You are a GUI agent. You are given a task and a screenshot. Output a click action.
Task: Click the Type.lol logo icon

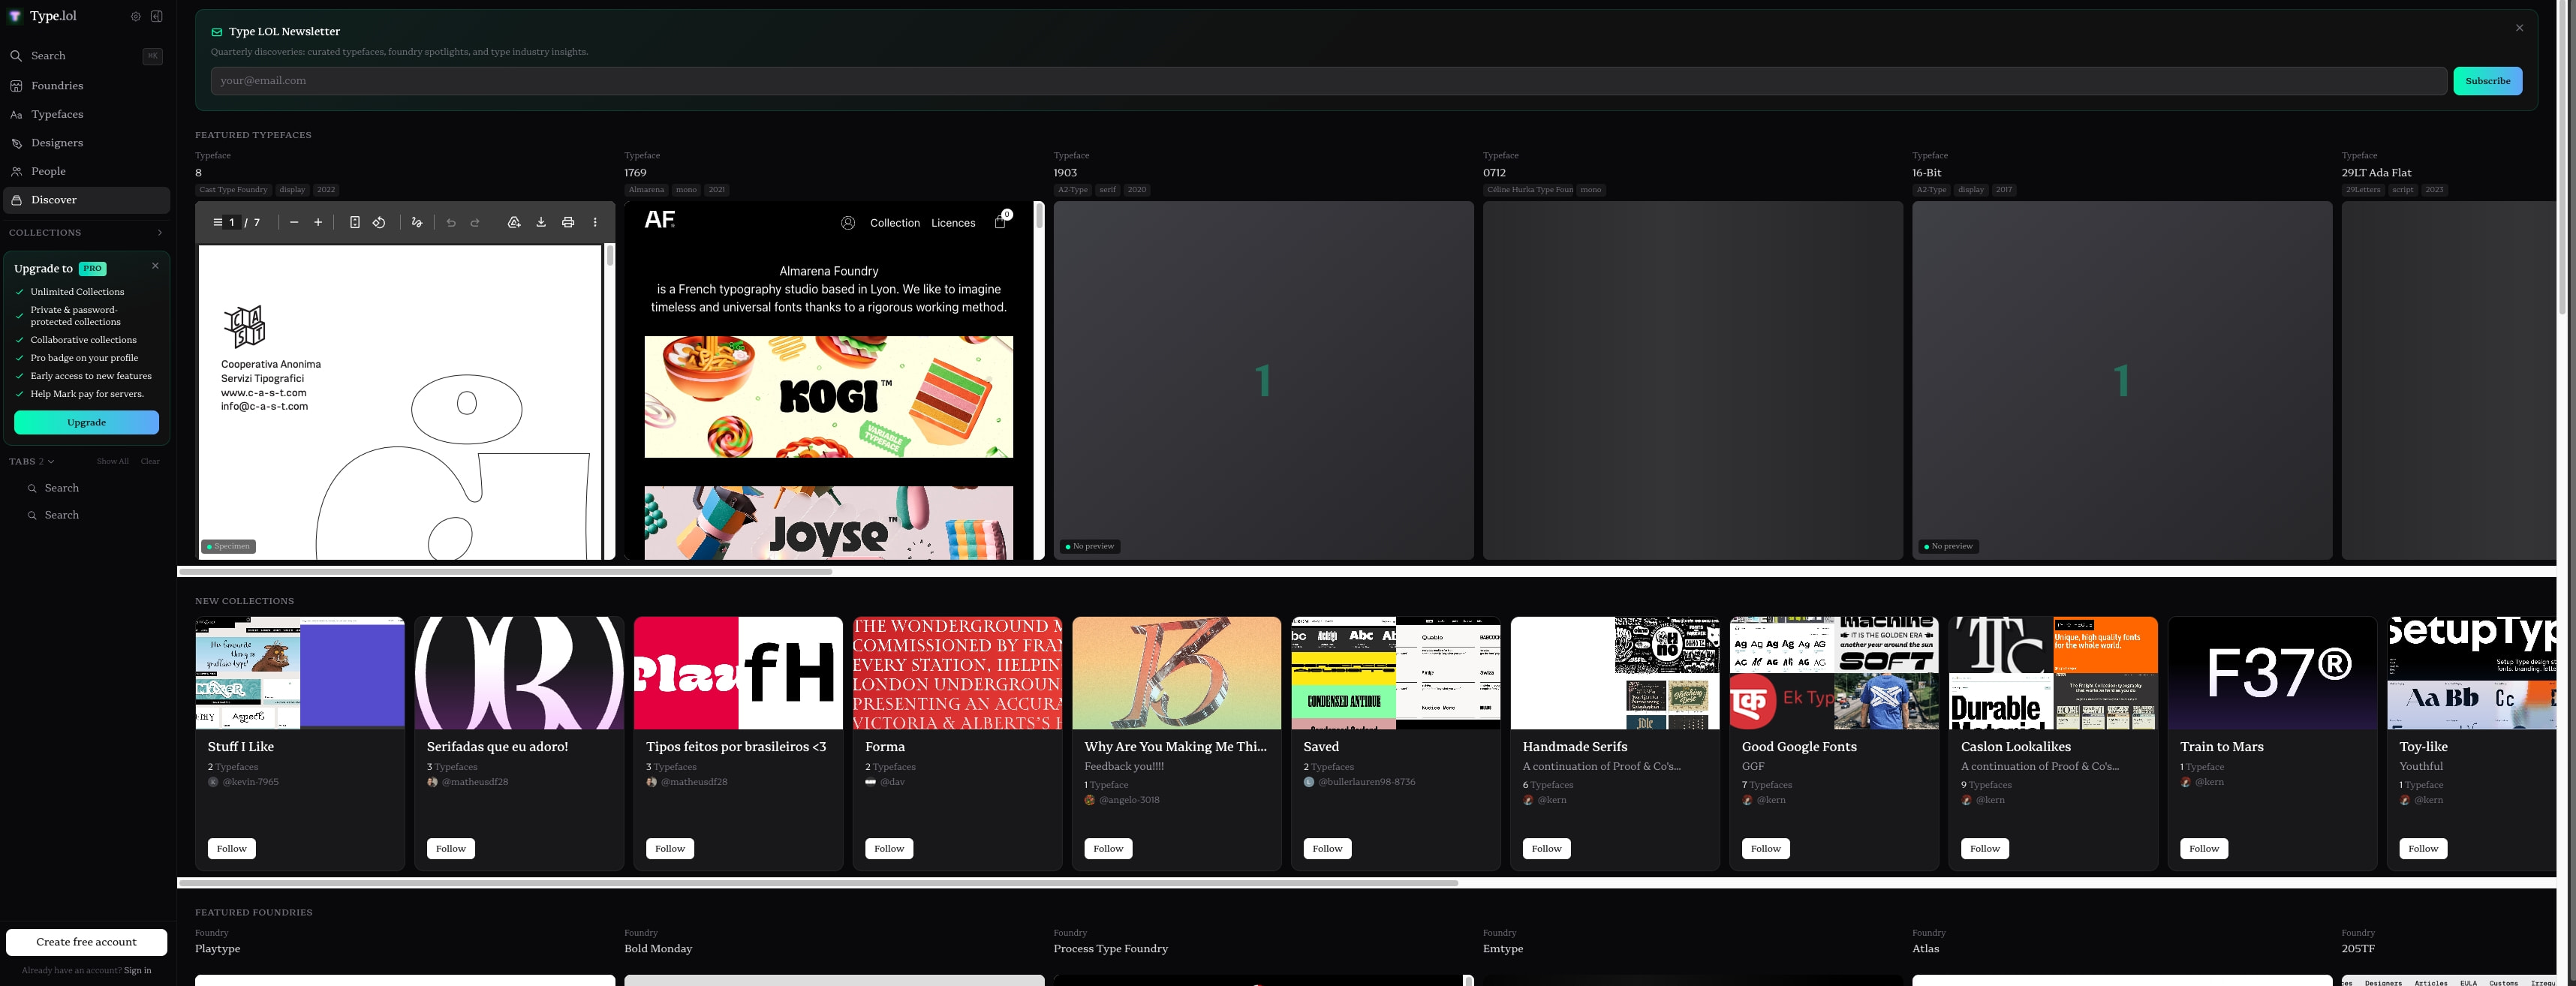coord(16,16)
